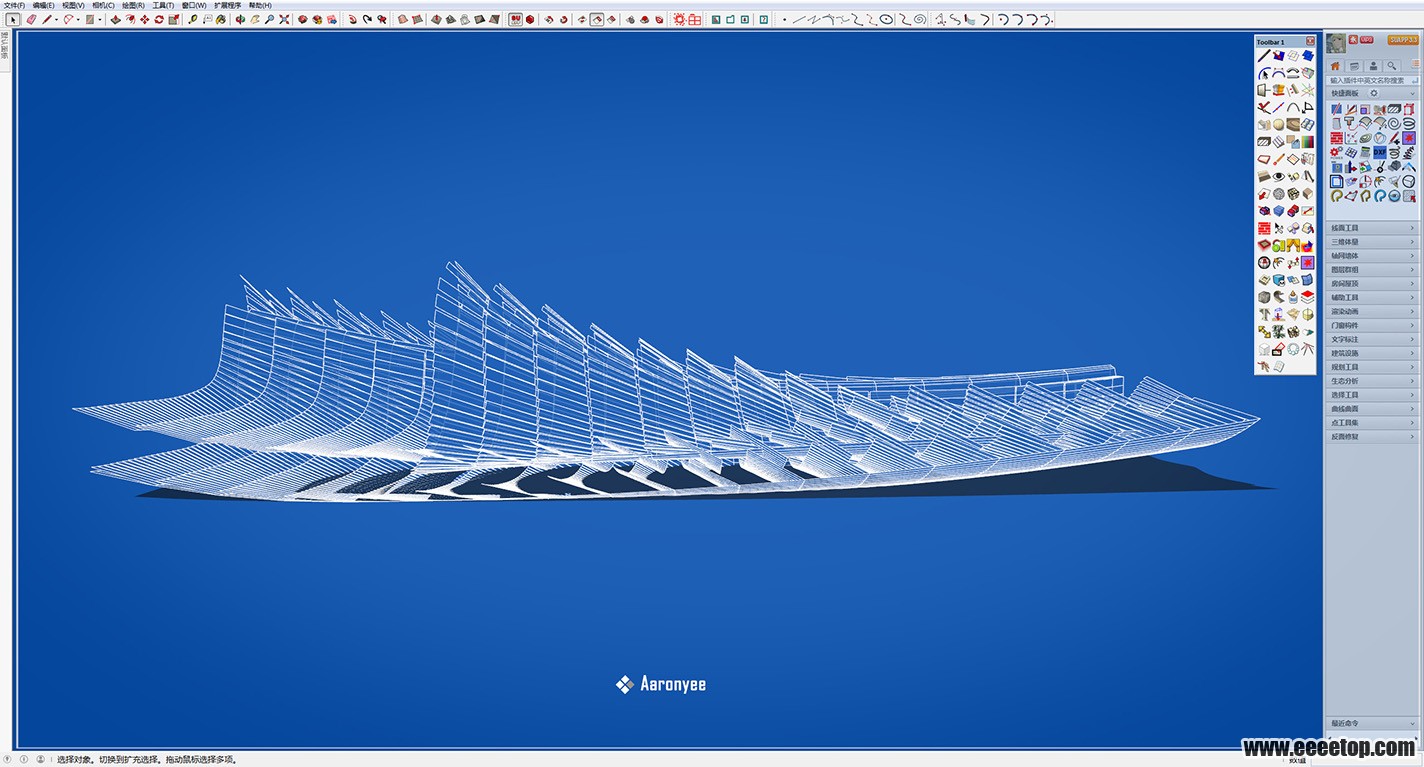This screenshot has width=1424, height=767.
Task: Expand the 文字标注 category
Action: click(x=1372, y=339)
